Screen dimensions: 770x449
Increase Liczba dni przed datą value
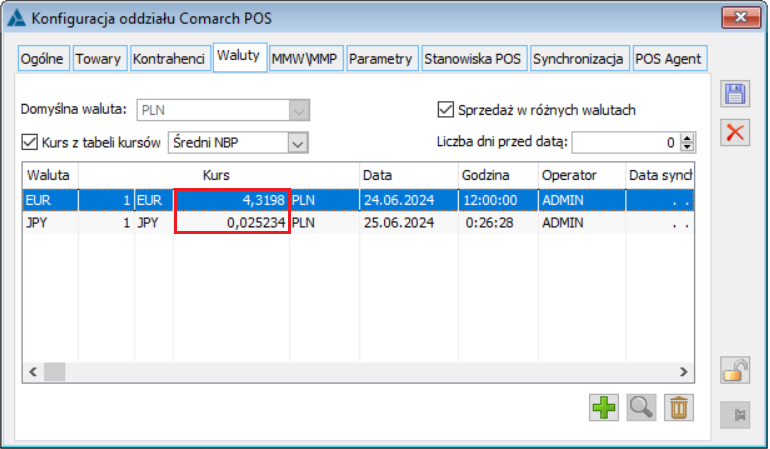688,138
